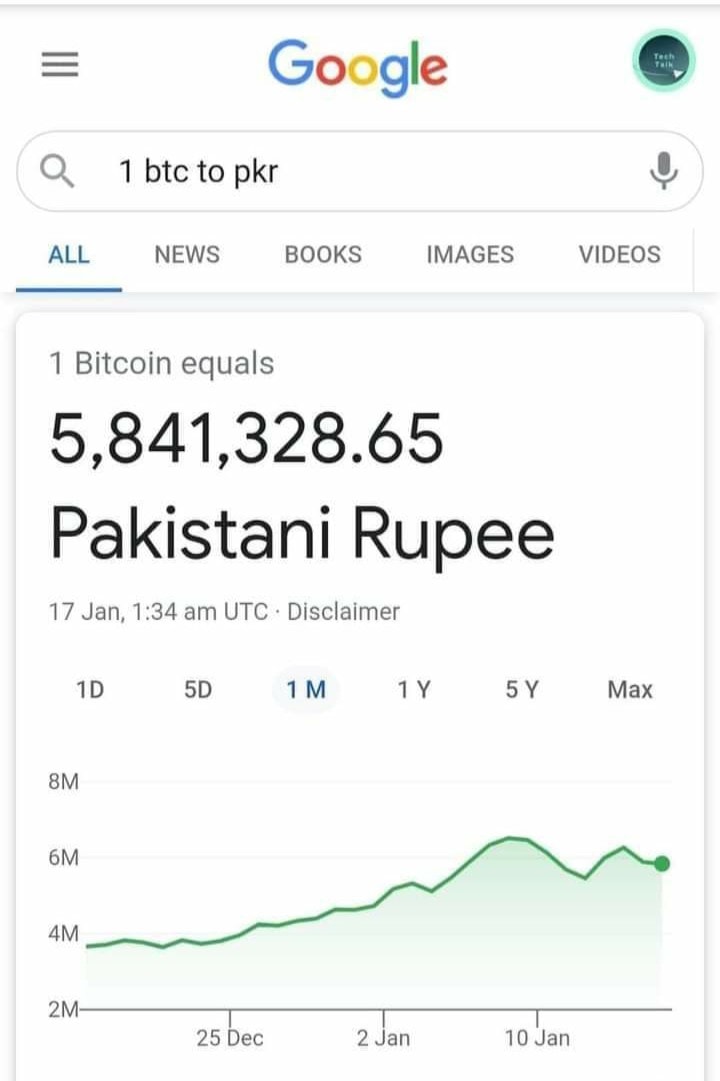
Task: Switch to the NEWS tab
Action: point(187,254)
